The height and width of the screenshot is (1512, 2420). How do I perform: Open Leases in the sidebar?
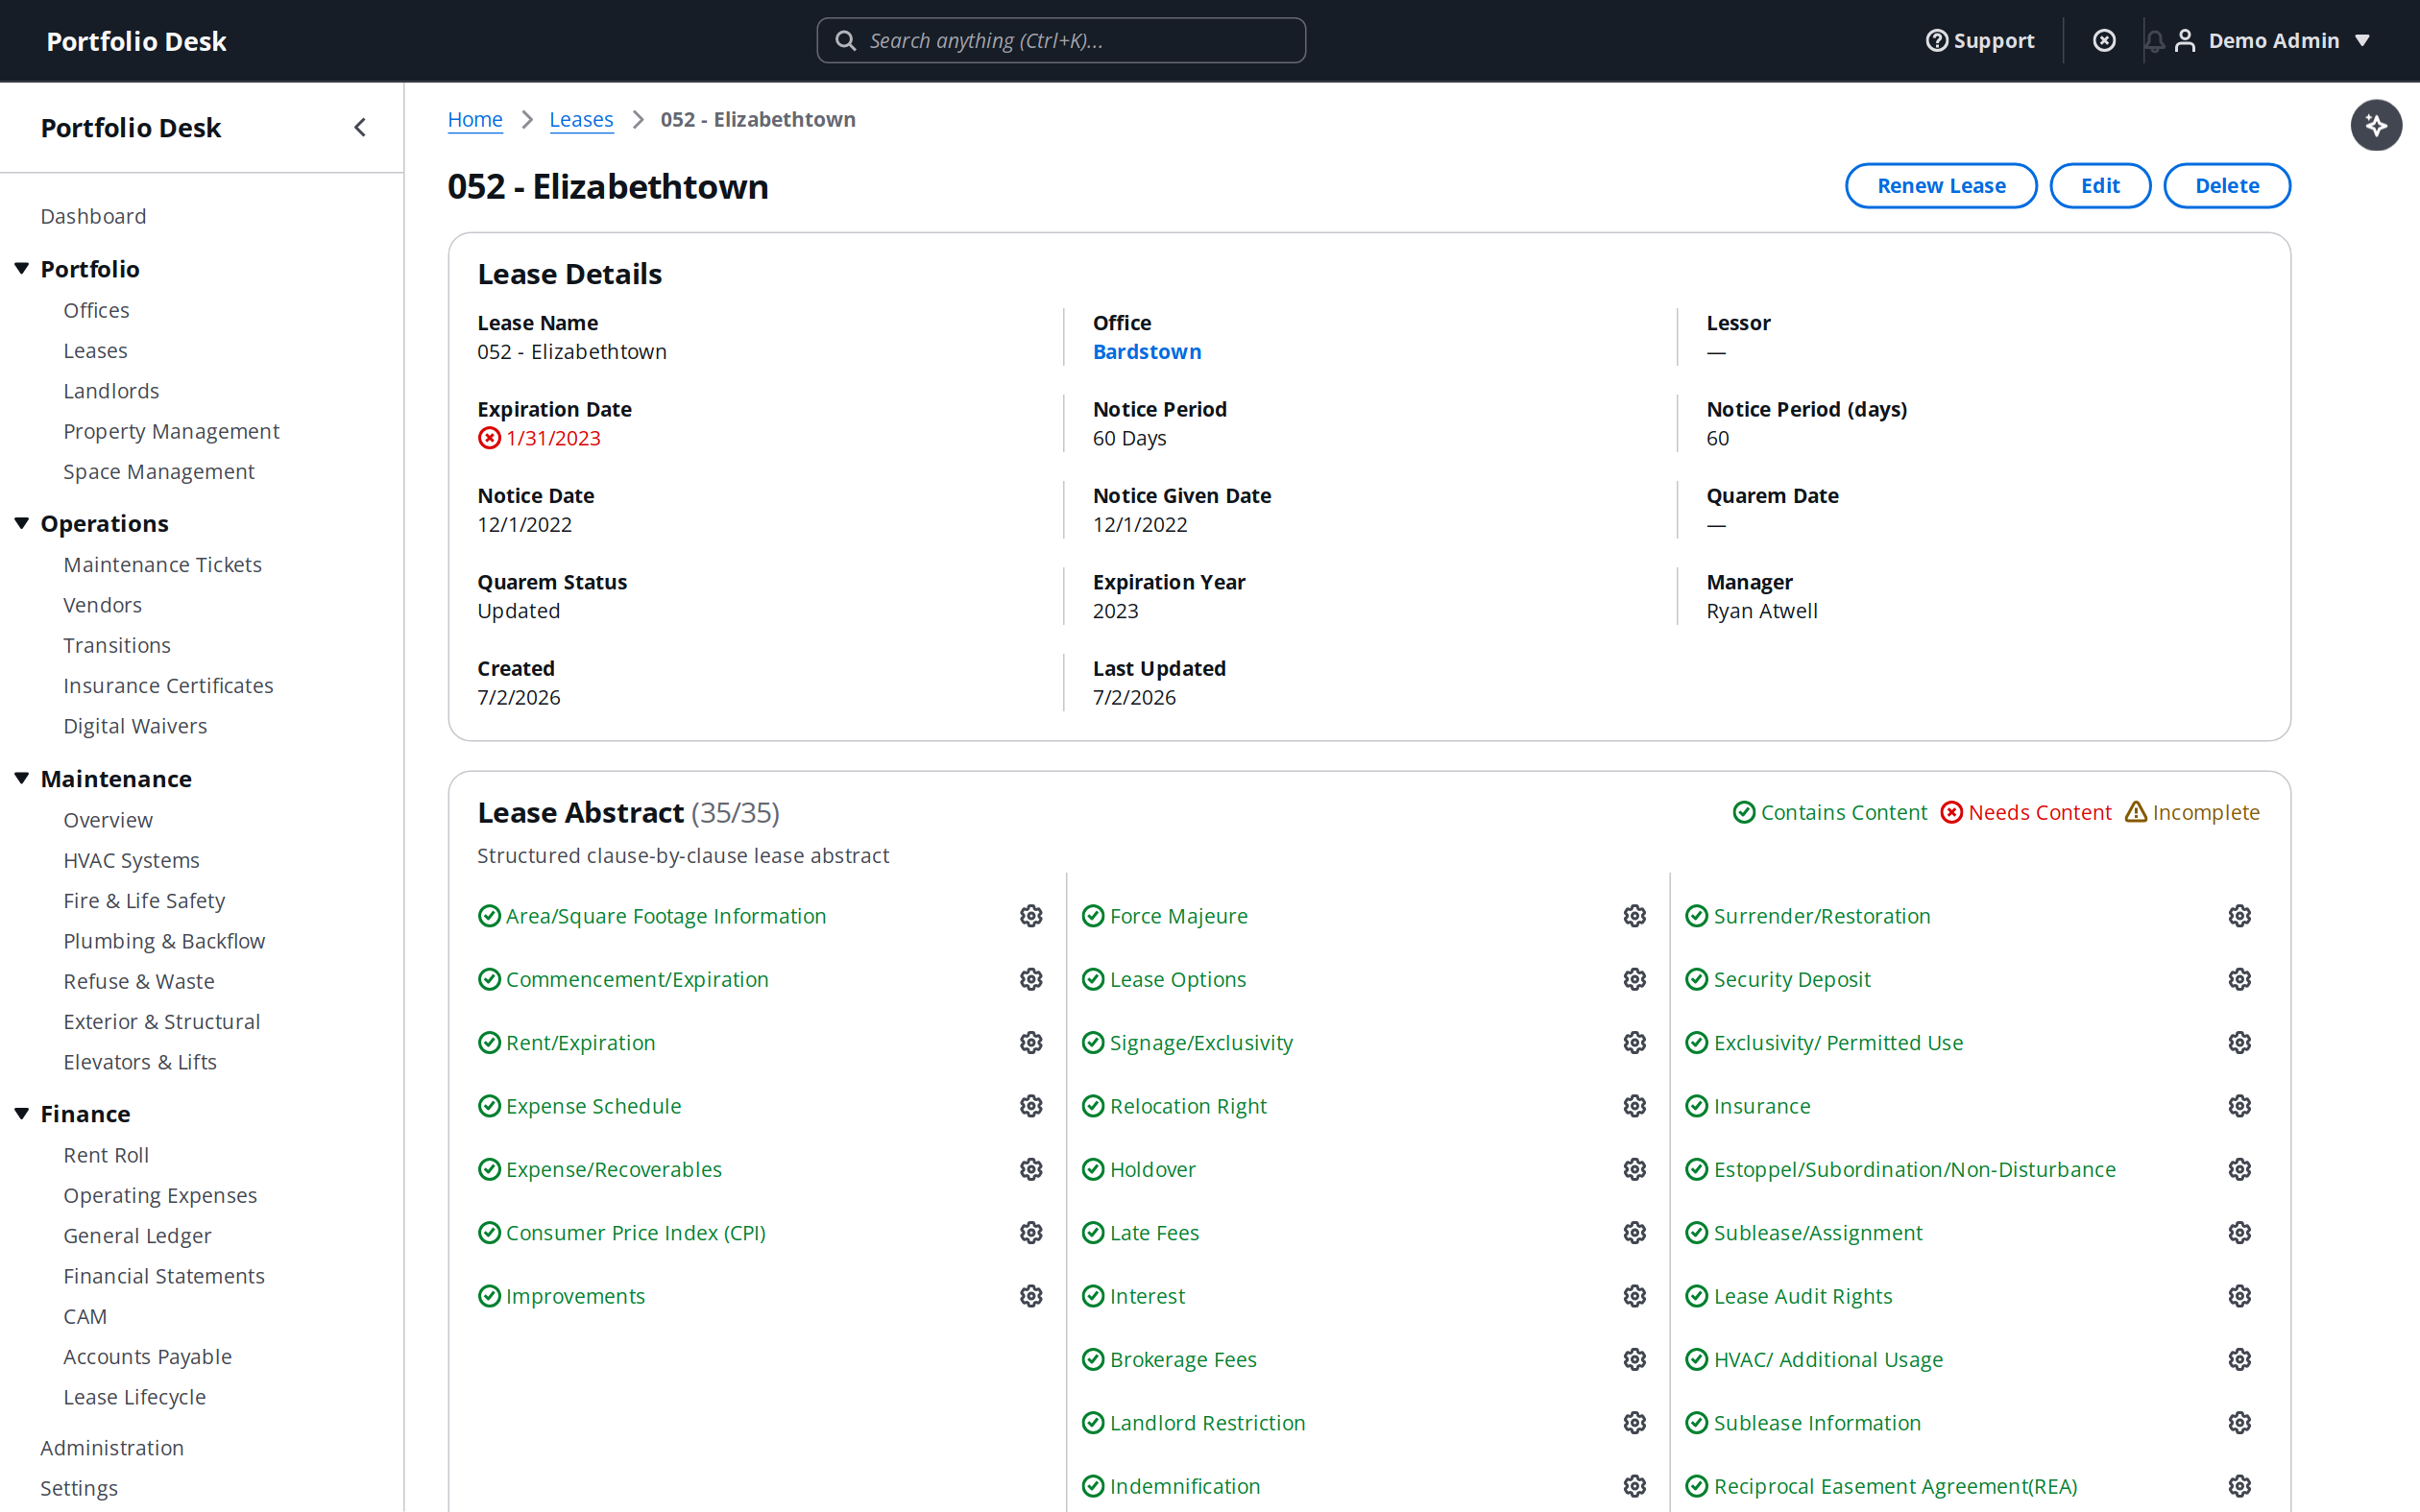(95, 350)
